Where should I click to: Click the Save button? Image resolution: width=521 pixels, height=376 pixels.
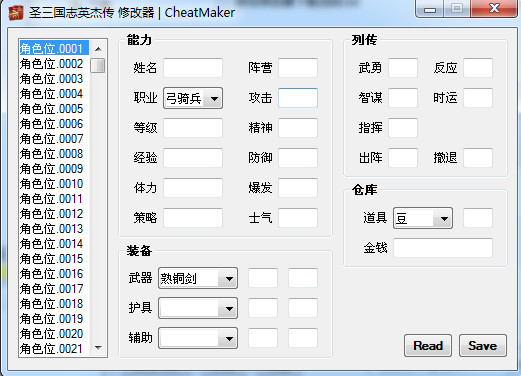(483, 346)
